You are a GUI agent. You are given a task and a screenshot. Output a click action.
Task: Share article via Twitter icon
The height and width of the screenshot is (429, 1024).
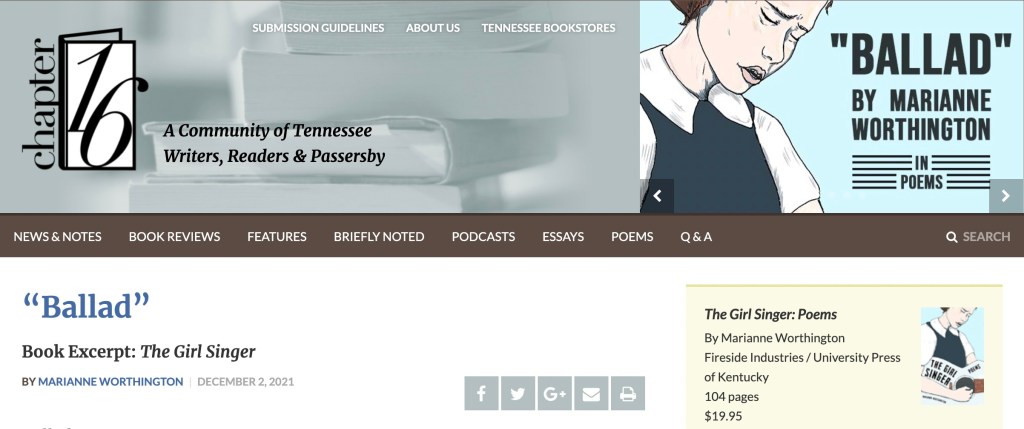[518, 393]
